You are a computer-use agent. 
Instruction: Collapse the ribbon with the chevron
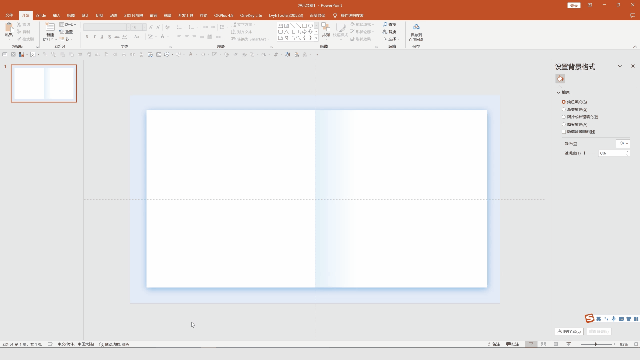click(x=634, y=47)
